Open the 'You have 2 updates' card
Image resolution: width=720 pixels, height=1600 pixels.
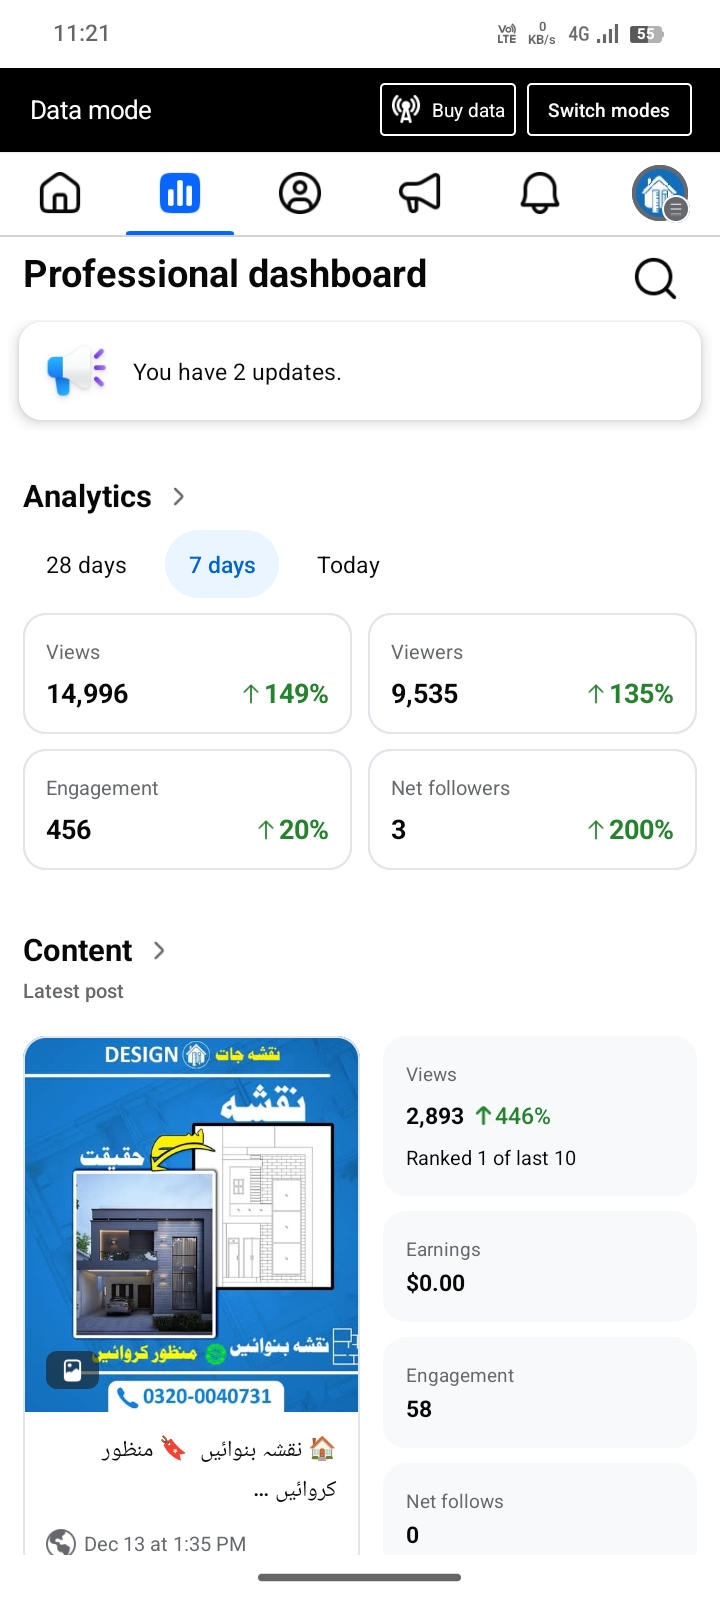pos(360,372)
